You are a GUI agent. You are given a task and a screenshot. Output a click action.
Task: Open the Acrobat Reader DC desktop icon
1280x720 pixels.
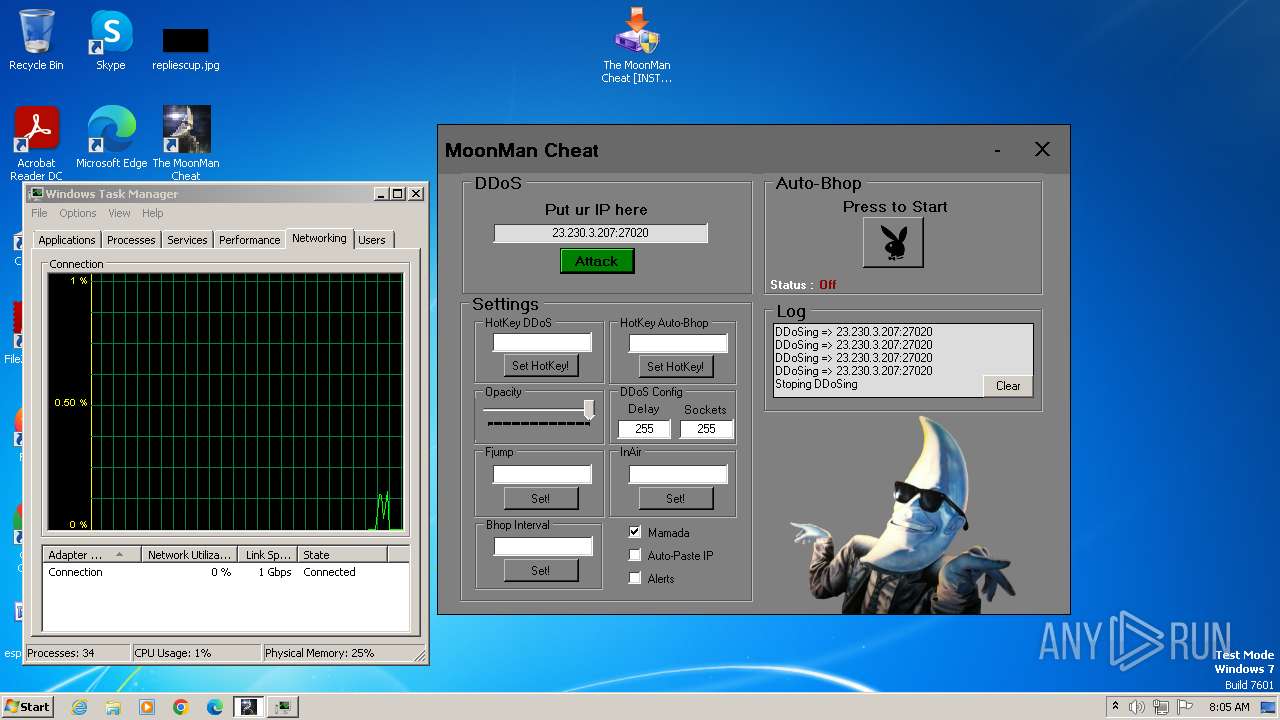36,143
